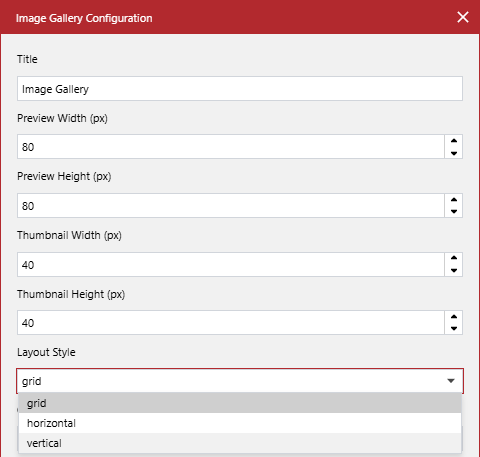Focus the Preview Width value field
This screenshot has width=480, height=457.
coord(231,147)
